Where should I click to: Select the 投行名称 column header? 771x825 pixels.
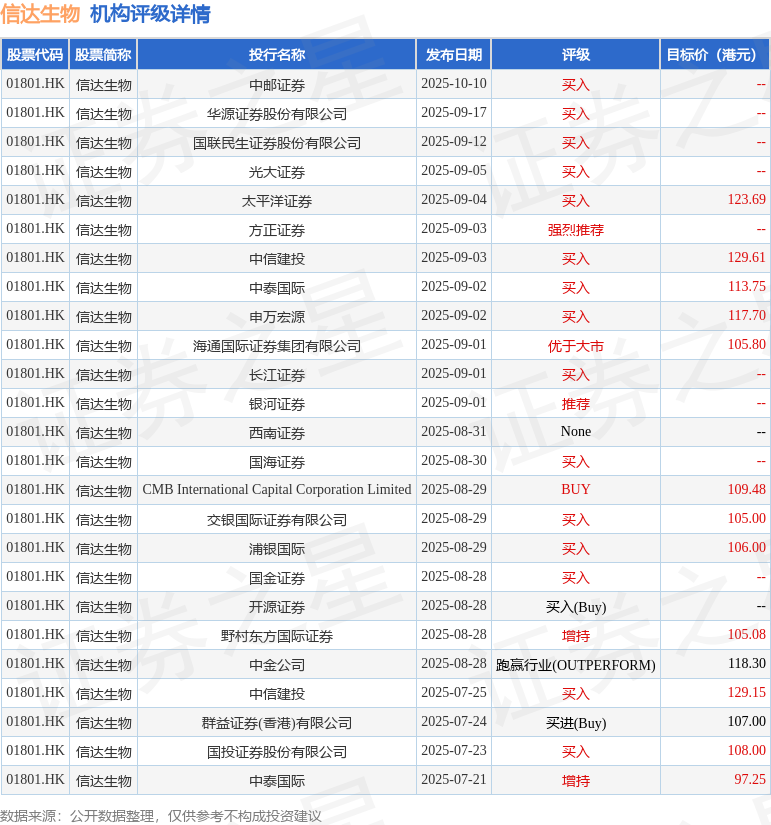(277, 55)
